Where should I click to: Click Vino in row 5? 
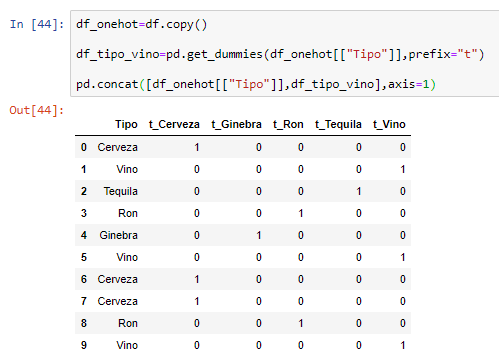click(x=127, y=257)
